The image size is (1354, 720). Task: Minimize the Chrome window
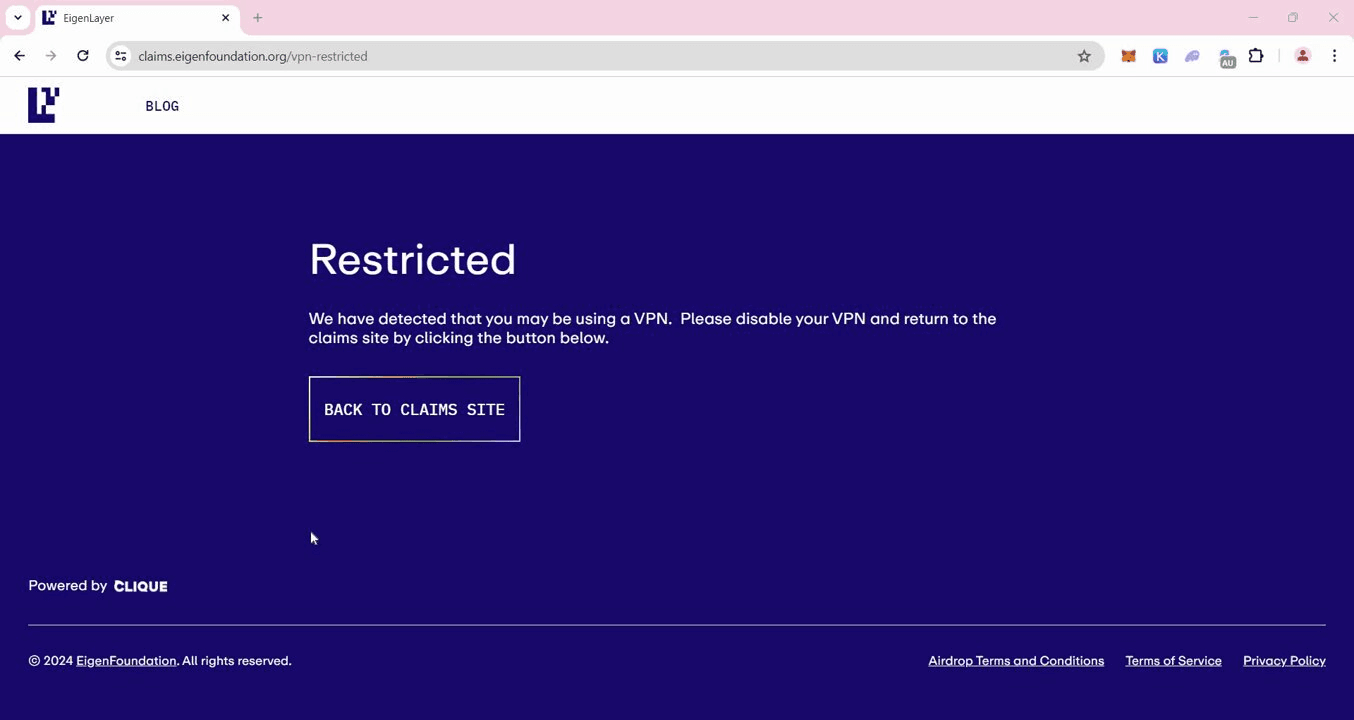(x=1253, y=17)
